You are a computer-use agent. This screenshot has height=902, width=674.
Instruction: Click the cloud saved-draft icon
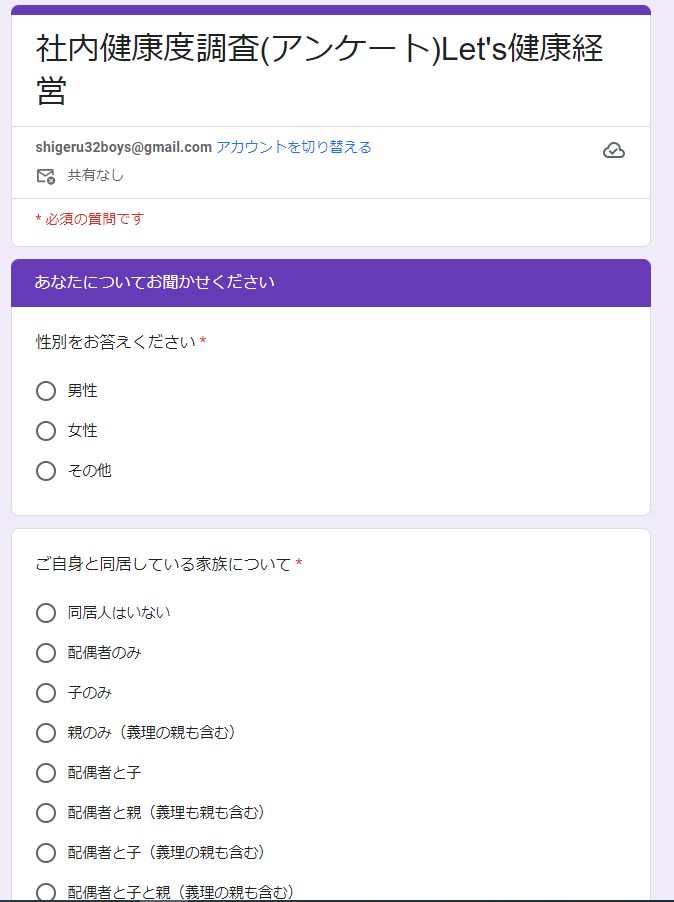coord(614,151)
